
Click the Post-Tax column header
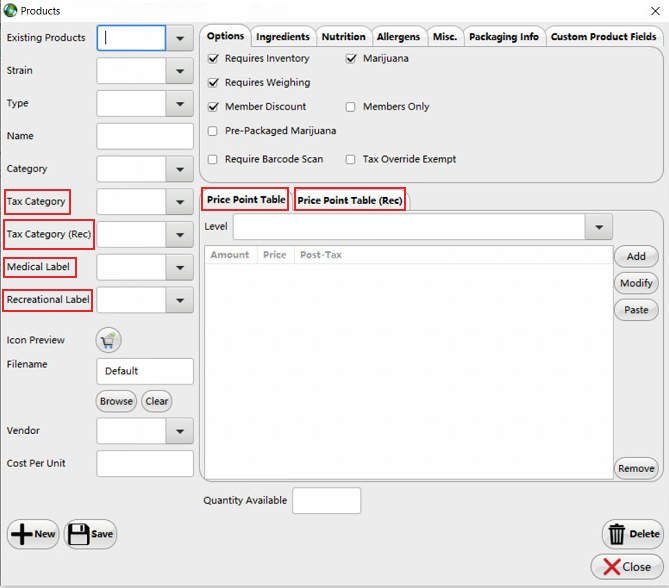click(x=321, y=255)
